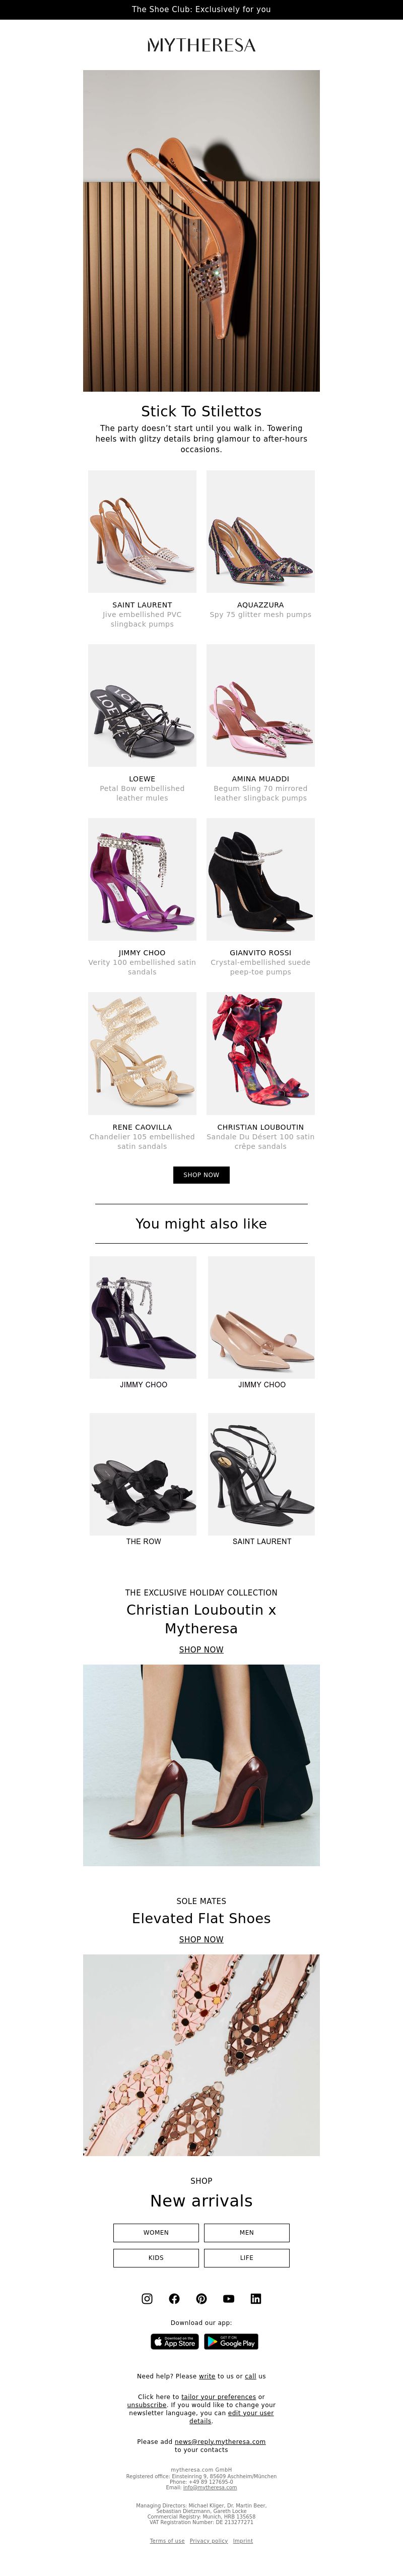Select the MEN new arrivals button
Viewport: 403px width, 2576px height.
coord(247,2232)
